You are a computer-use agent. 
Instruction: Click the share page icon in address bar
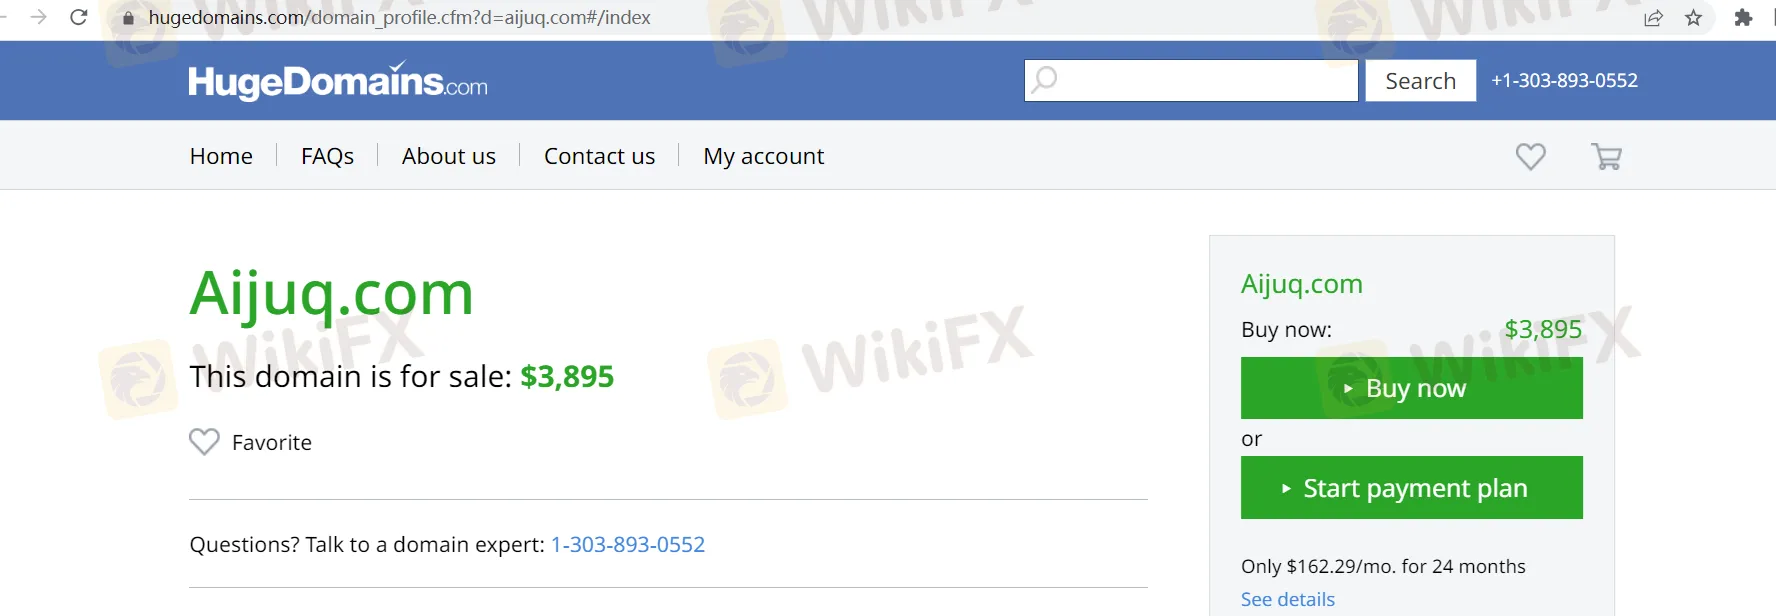pos(1653,17)
